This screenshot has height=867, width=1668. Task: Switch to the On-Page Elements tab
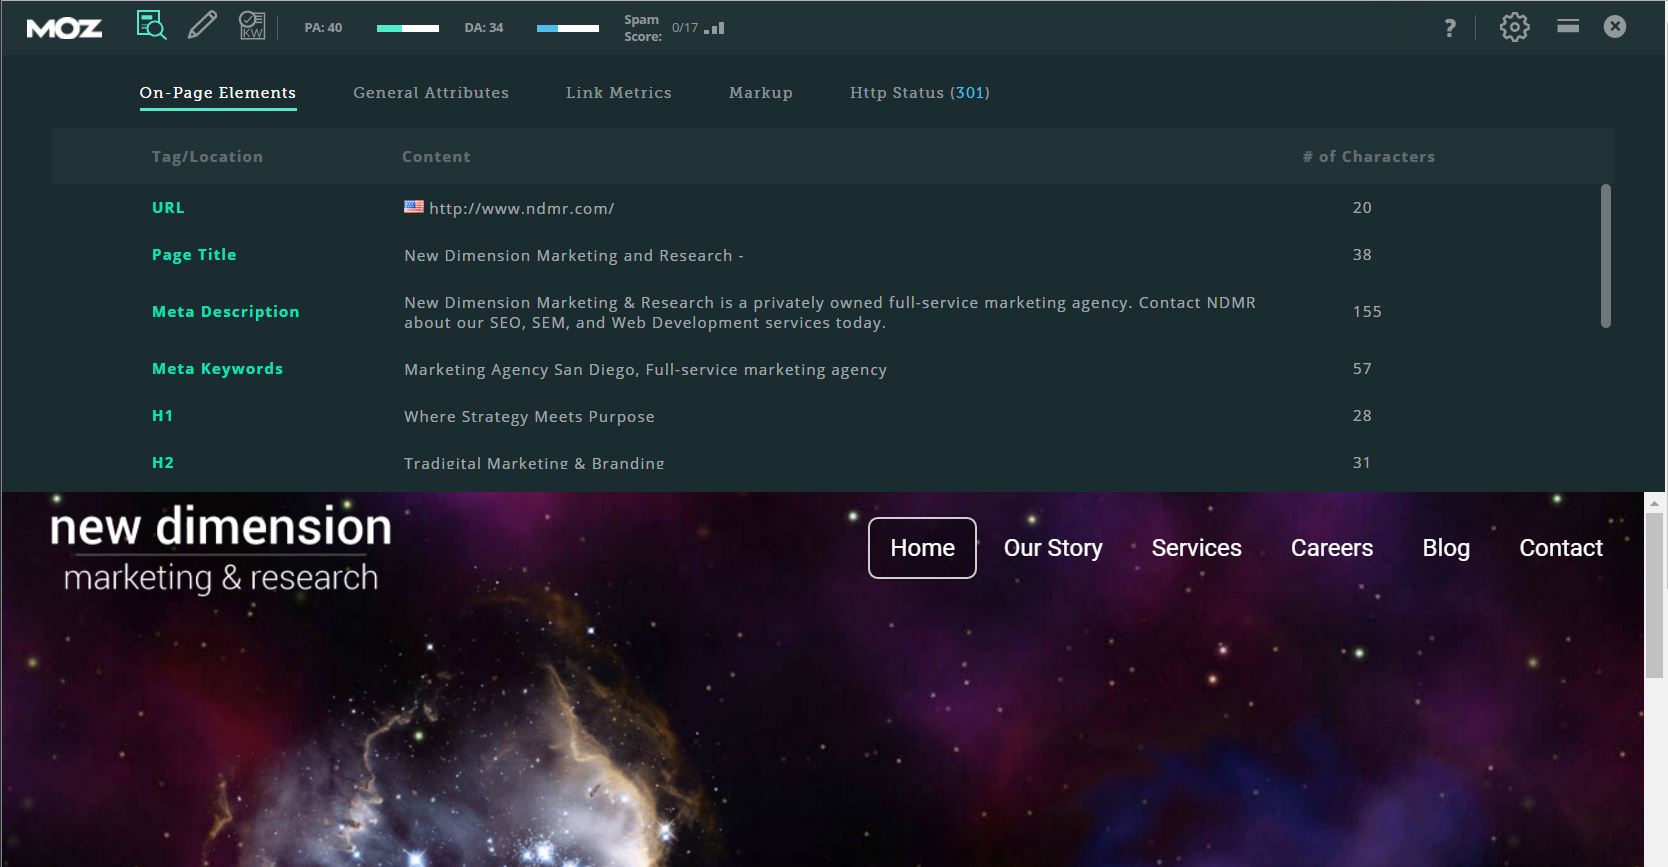pyautogui.click(x=218, y=93)
